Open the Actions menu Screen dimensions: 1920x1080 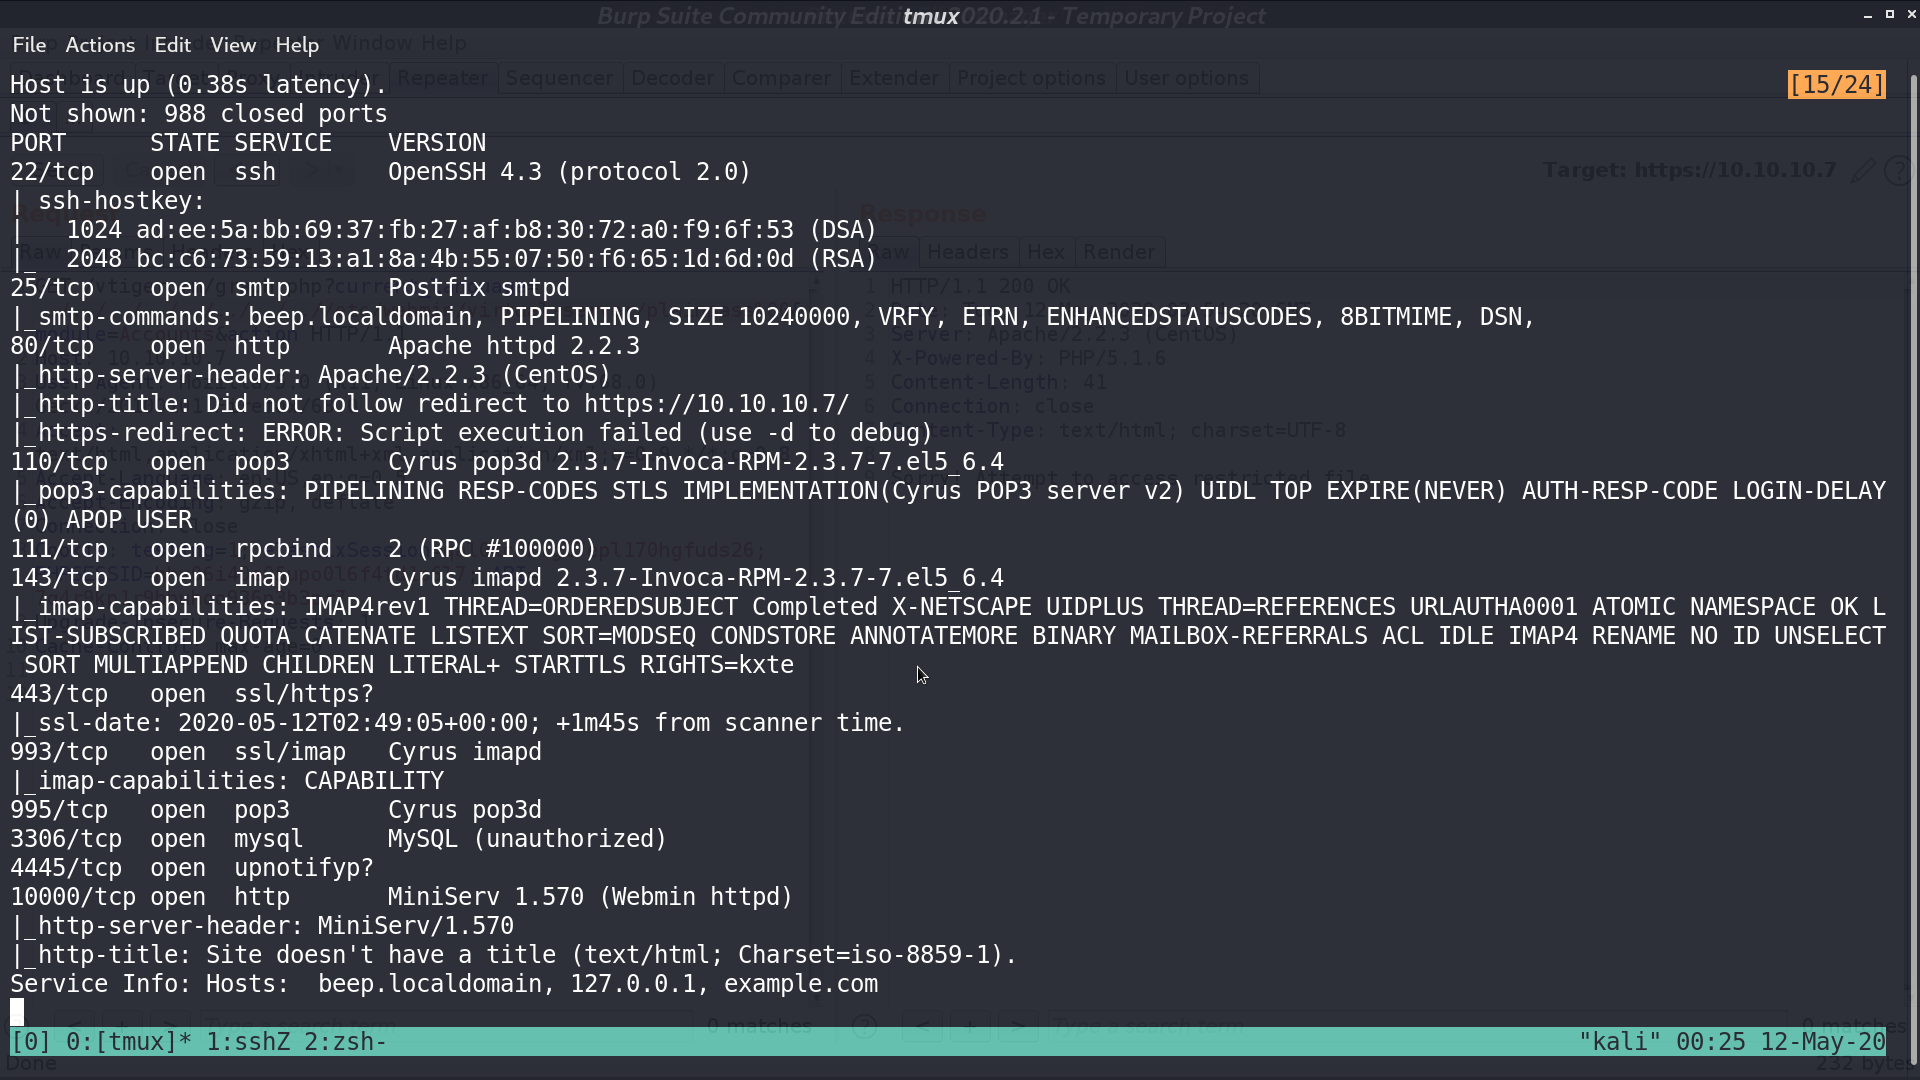tap(100, 45)
